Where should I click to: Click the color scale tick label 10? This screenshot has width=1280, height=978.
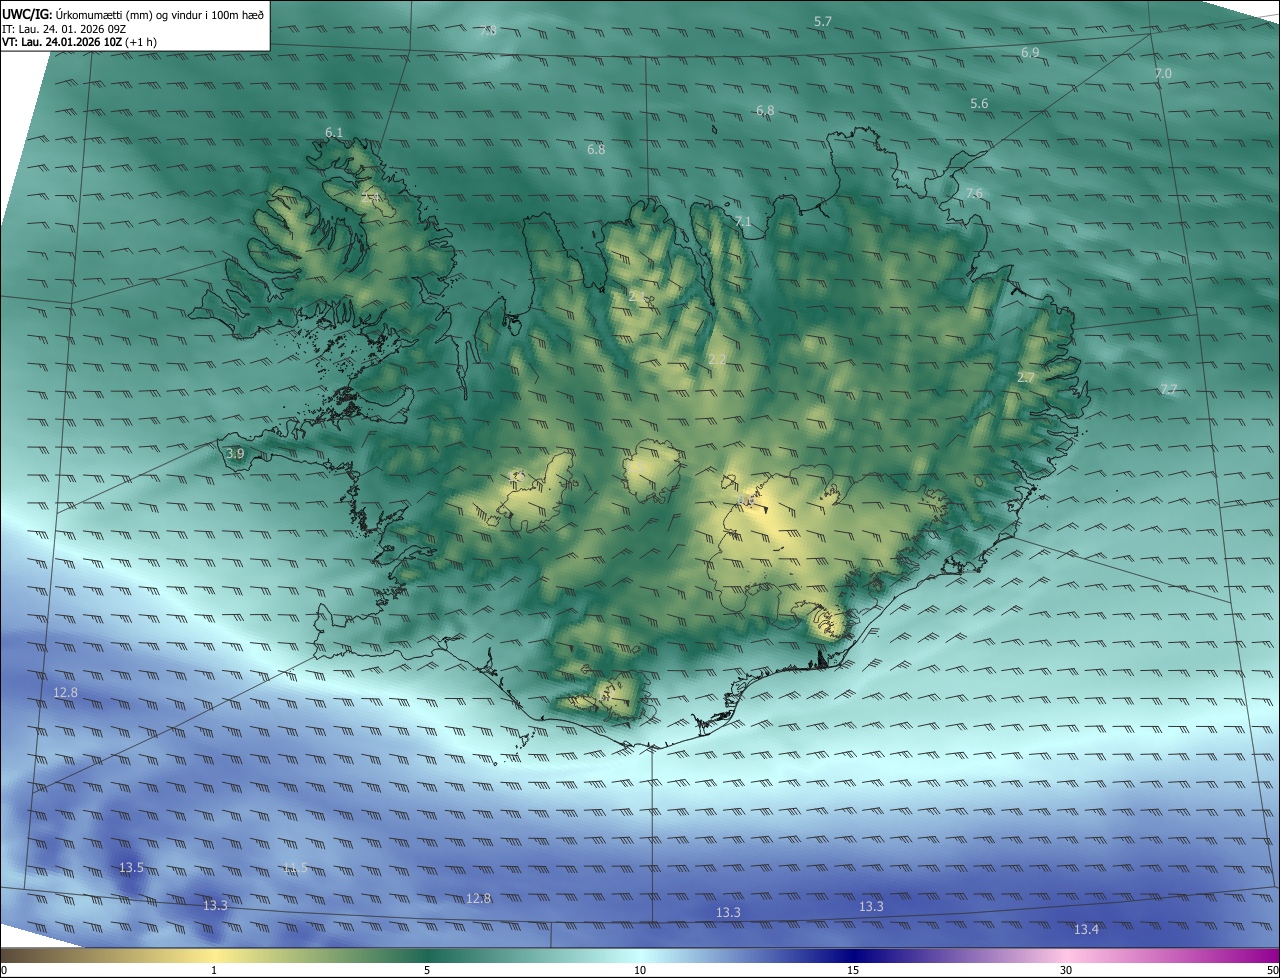(640, 970)
